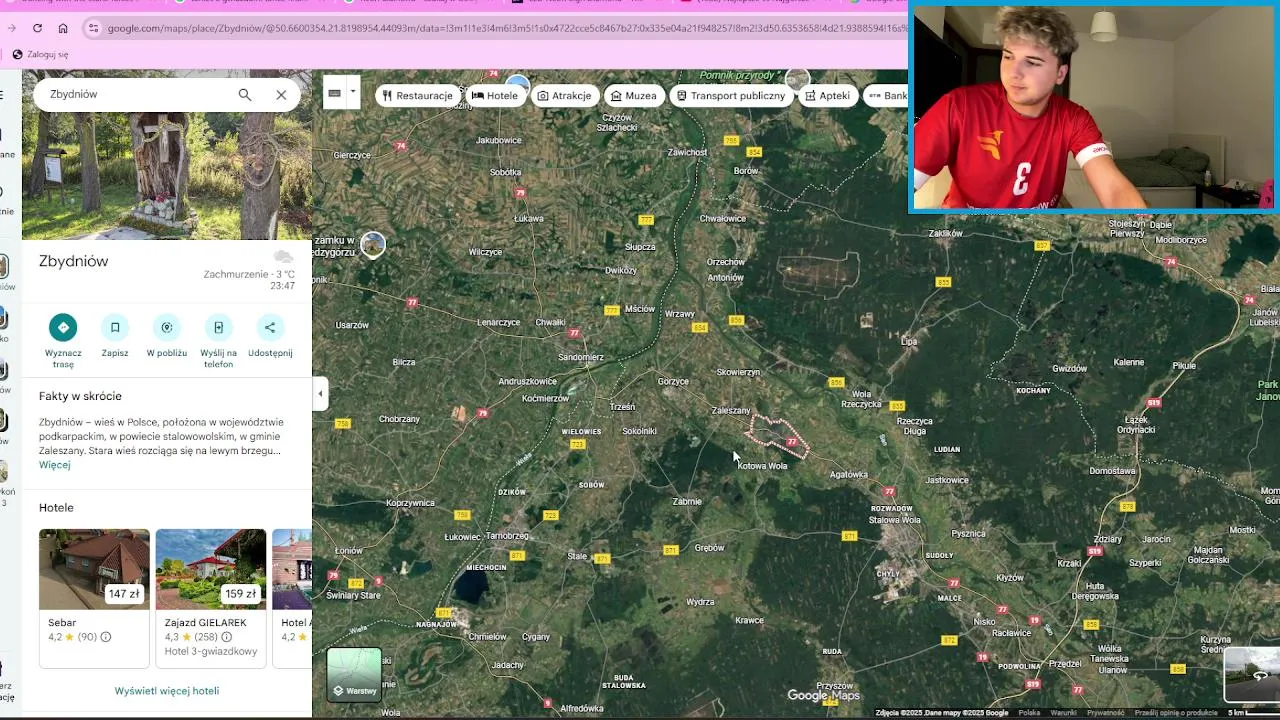Expand description with Więcej link
1280x720 pixels.
point(54,465)
